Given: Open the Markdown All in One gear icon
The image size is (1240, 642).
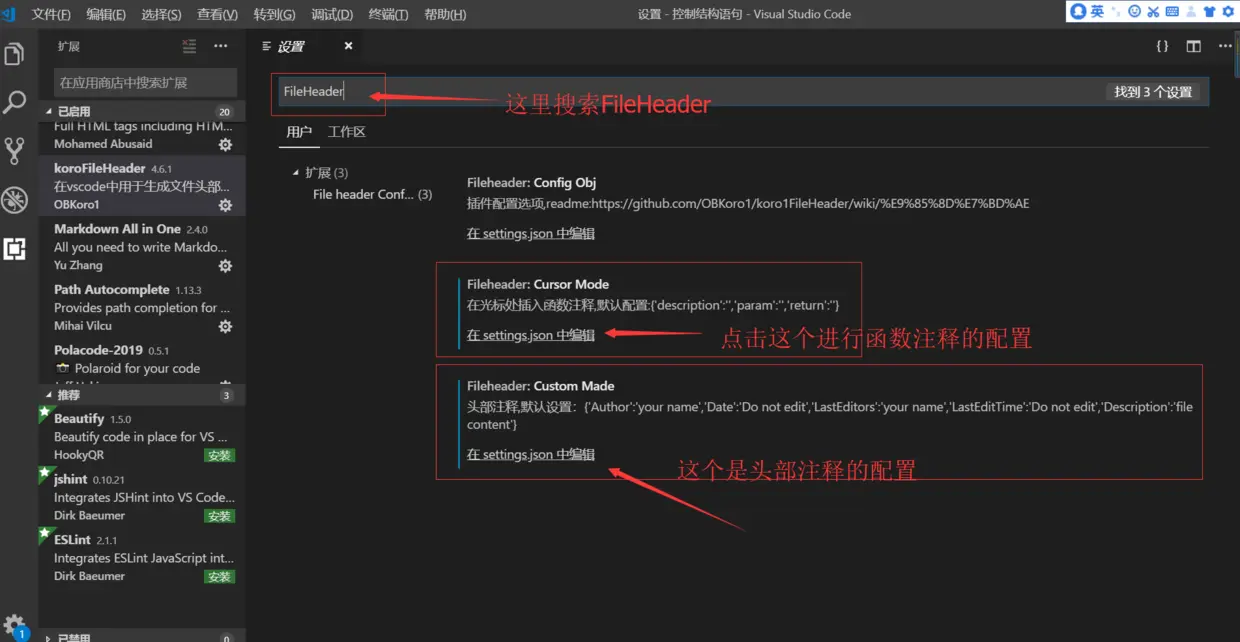Looking at the screenshot, I should [x=225, y=265].
